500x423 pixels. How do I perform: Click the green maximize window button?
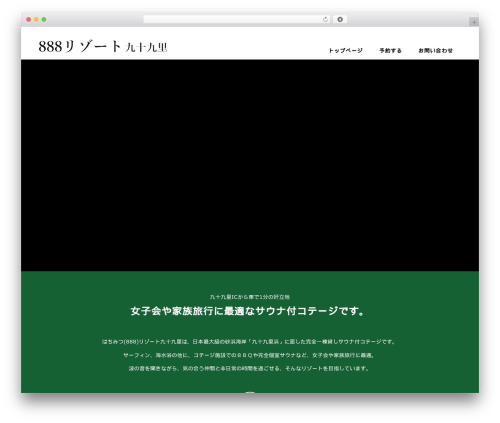pos(44,20)
